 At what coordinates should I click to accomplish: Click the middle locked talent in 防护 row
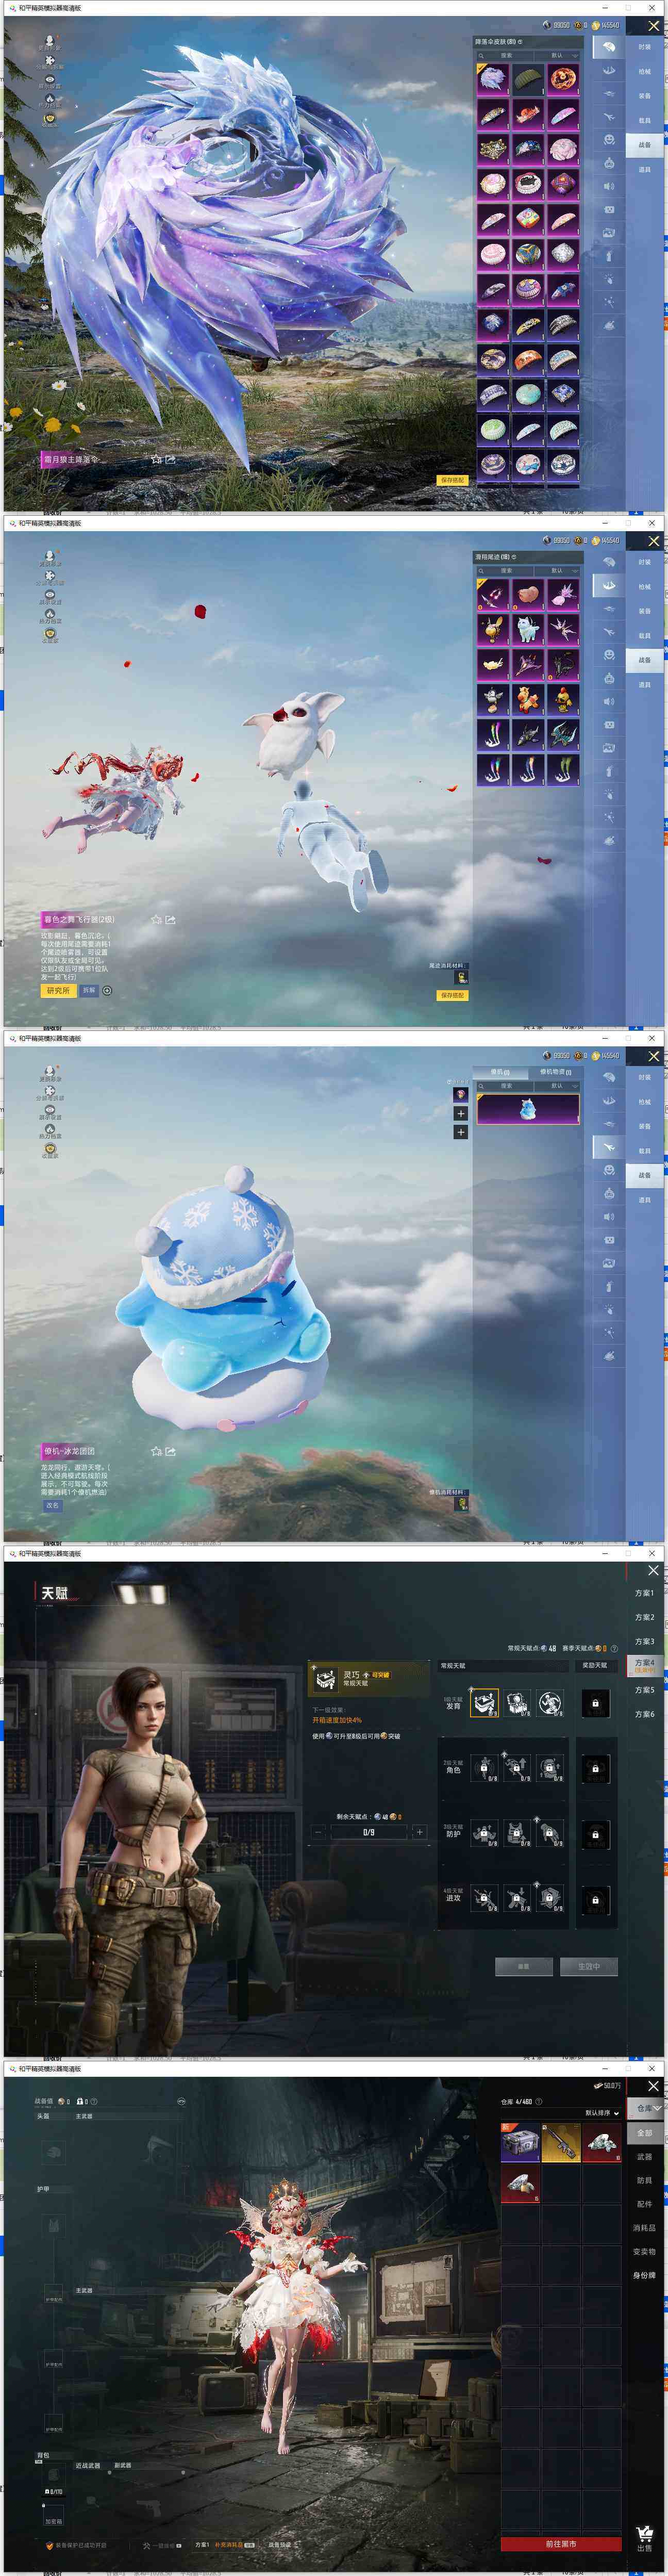tap(517, 1834)
